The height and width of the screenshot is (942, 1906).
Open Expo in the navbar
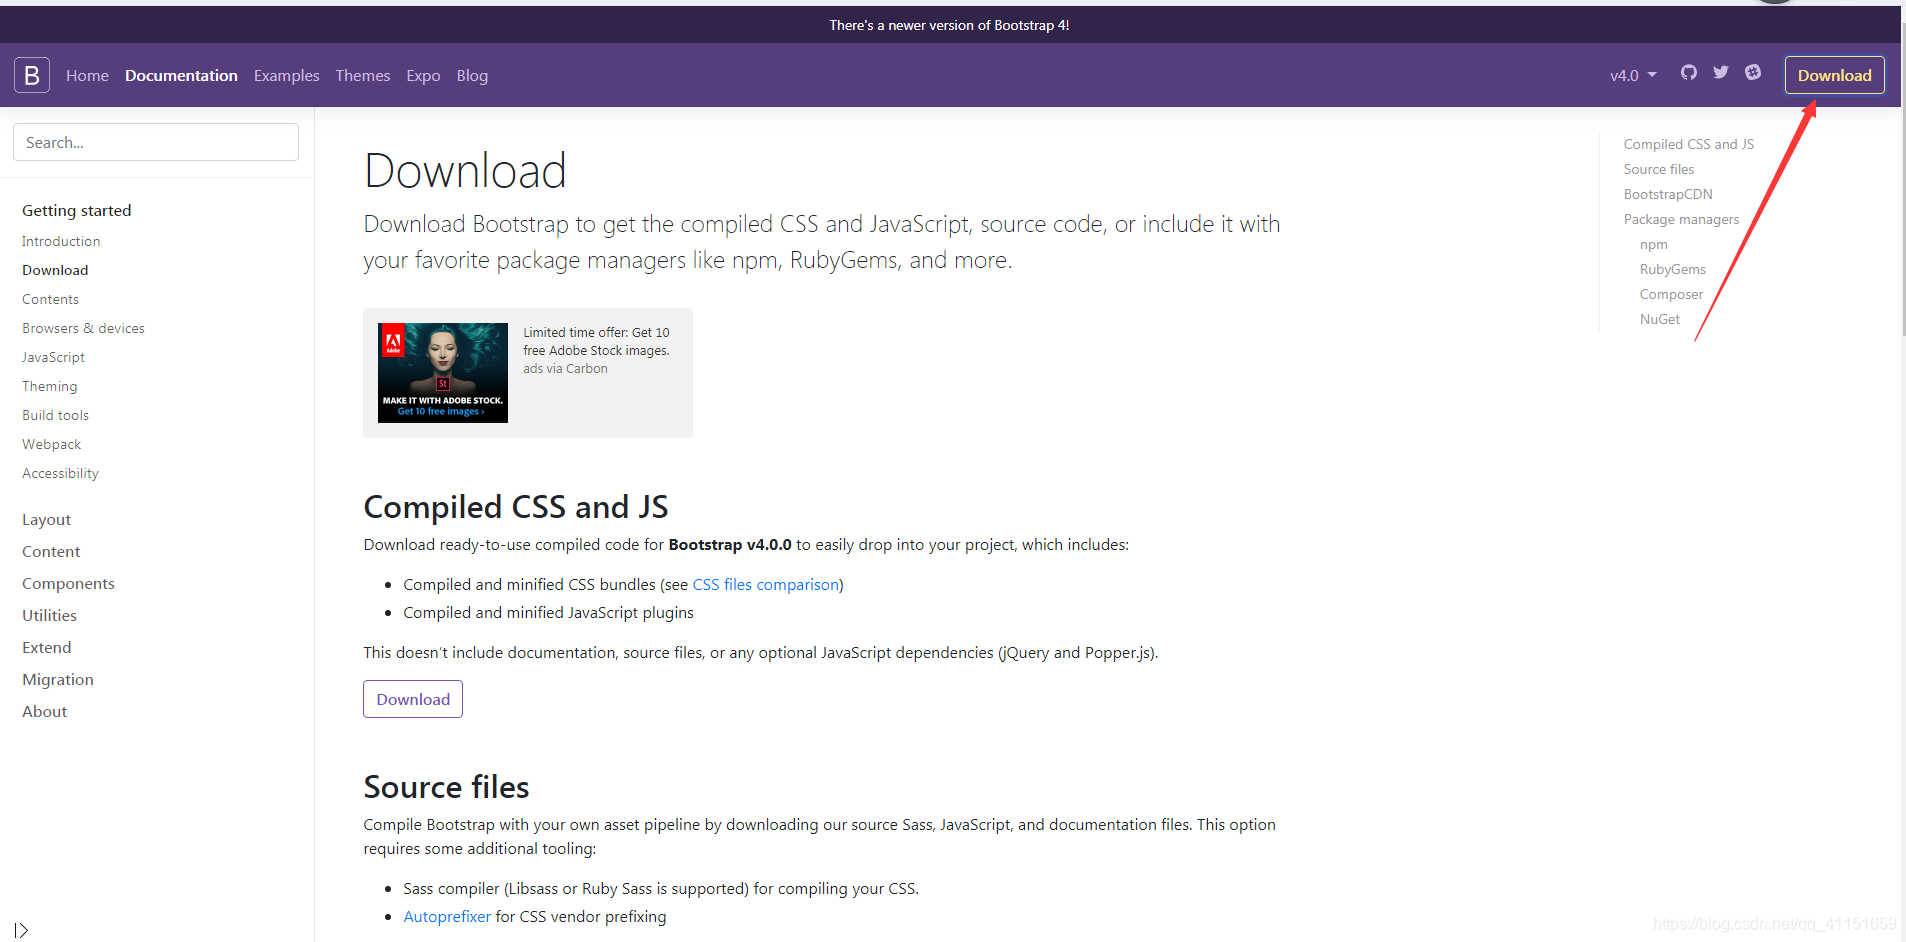(x=423, y=75)
